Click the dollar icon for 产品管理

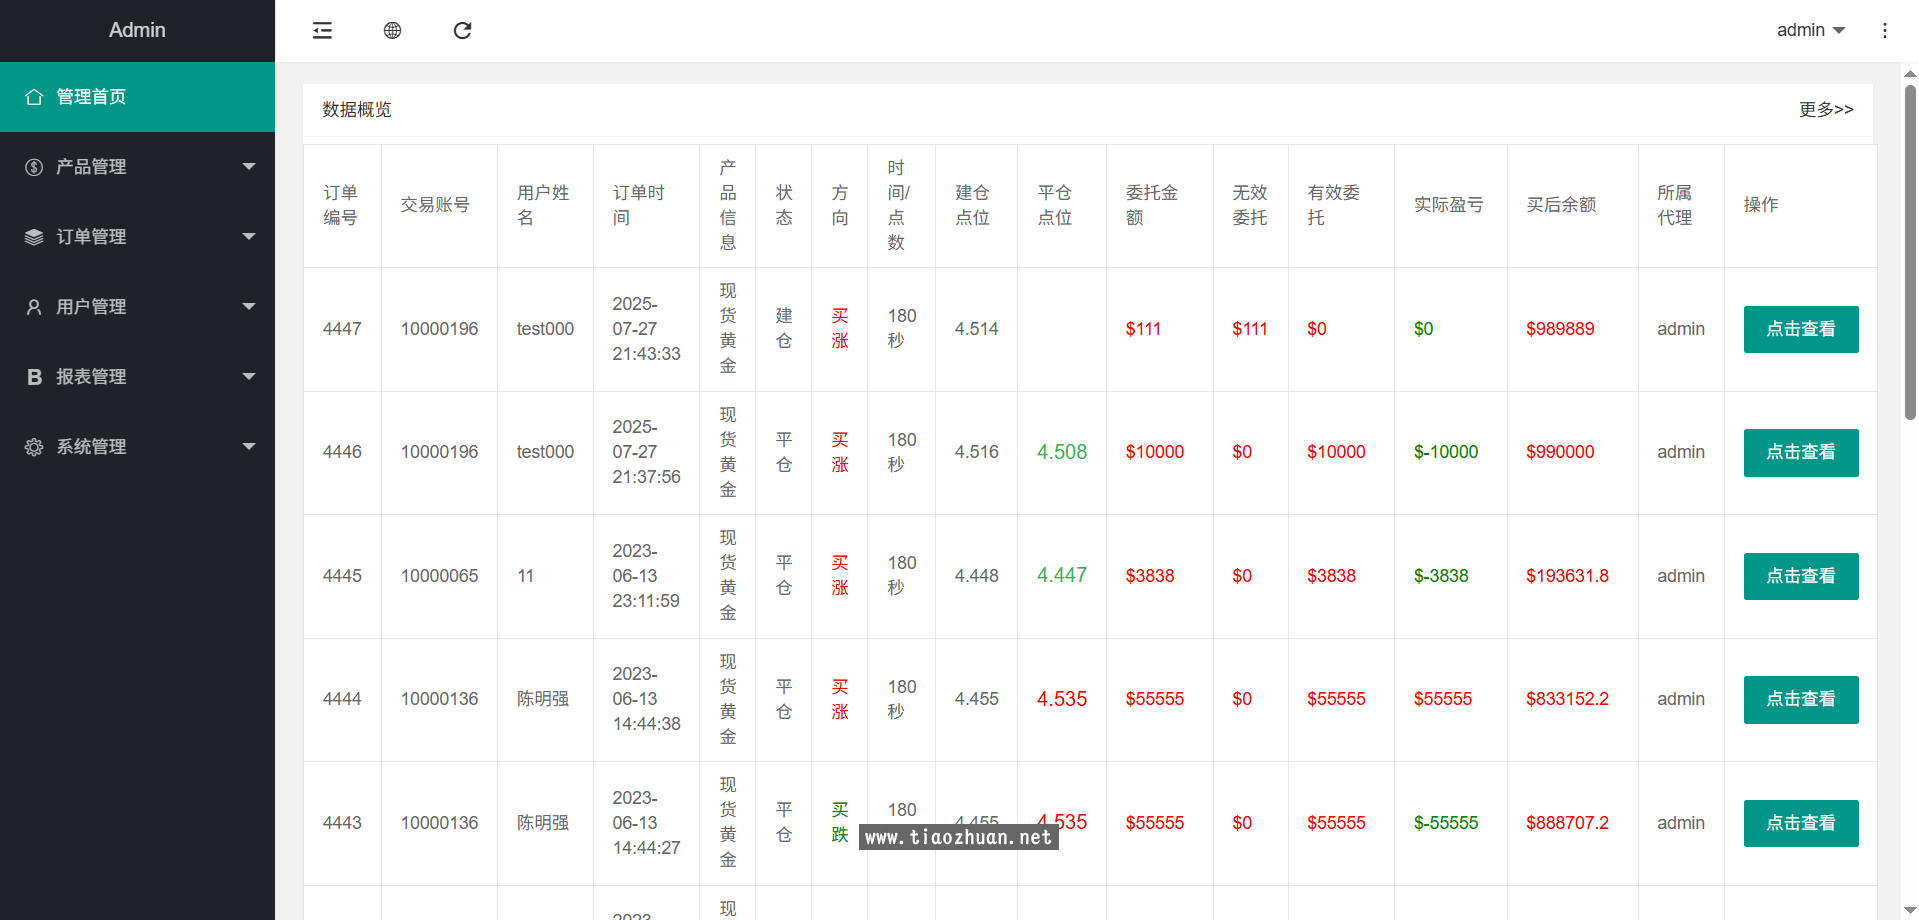point(34,167)
